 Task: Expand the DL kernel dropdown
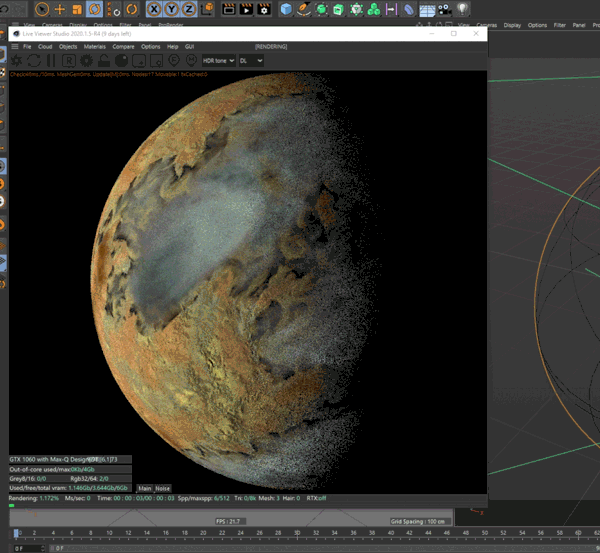(252, 61)
